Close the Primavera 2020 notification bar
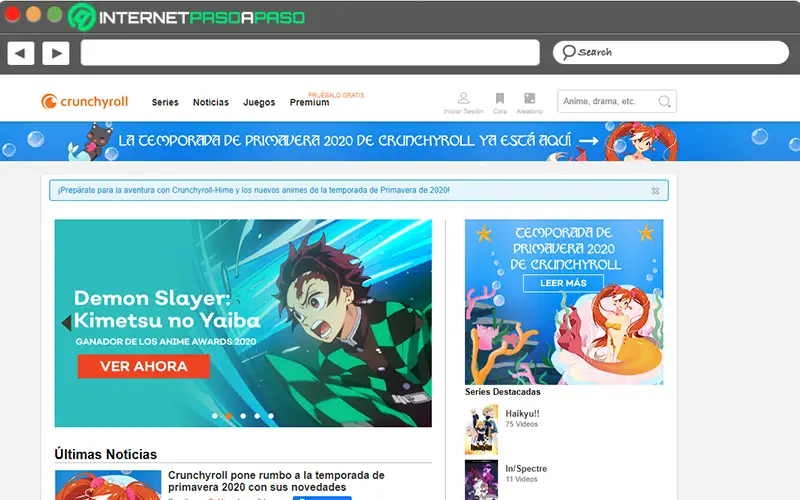Screen dimensions: 800x500 pyautogui.click(x=655, y=191)
